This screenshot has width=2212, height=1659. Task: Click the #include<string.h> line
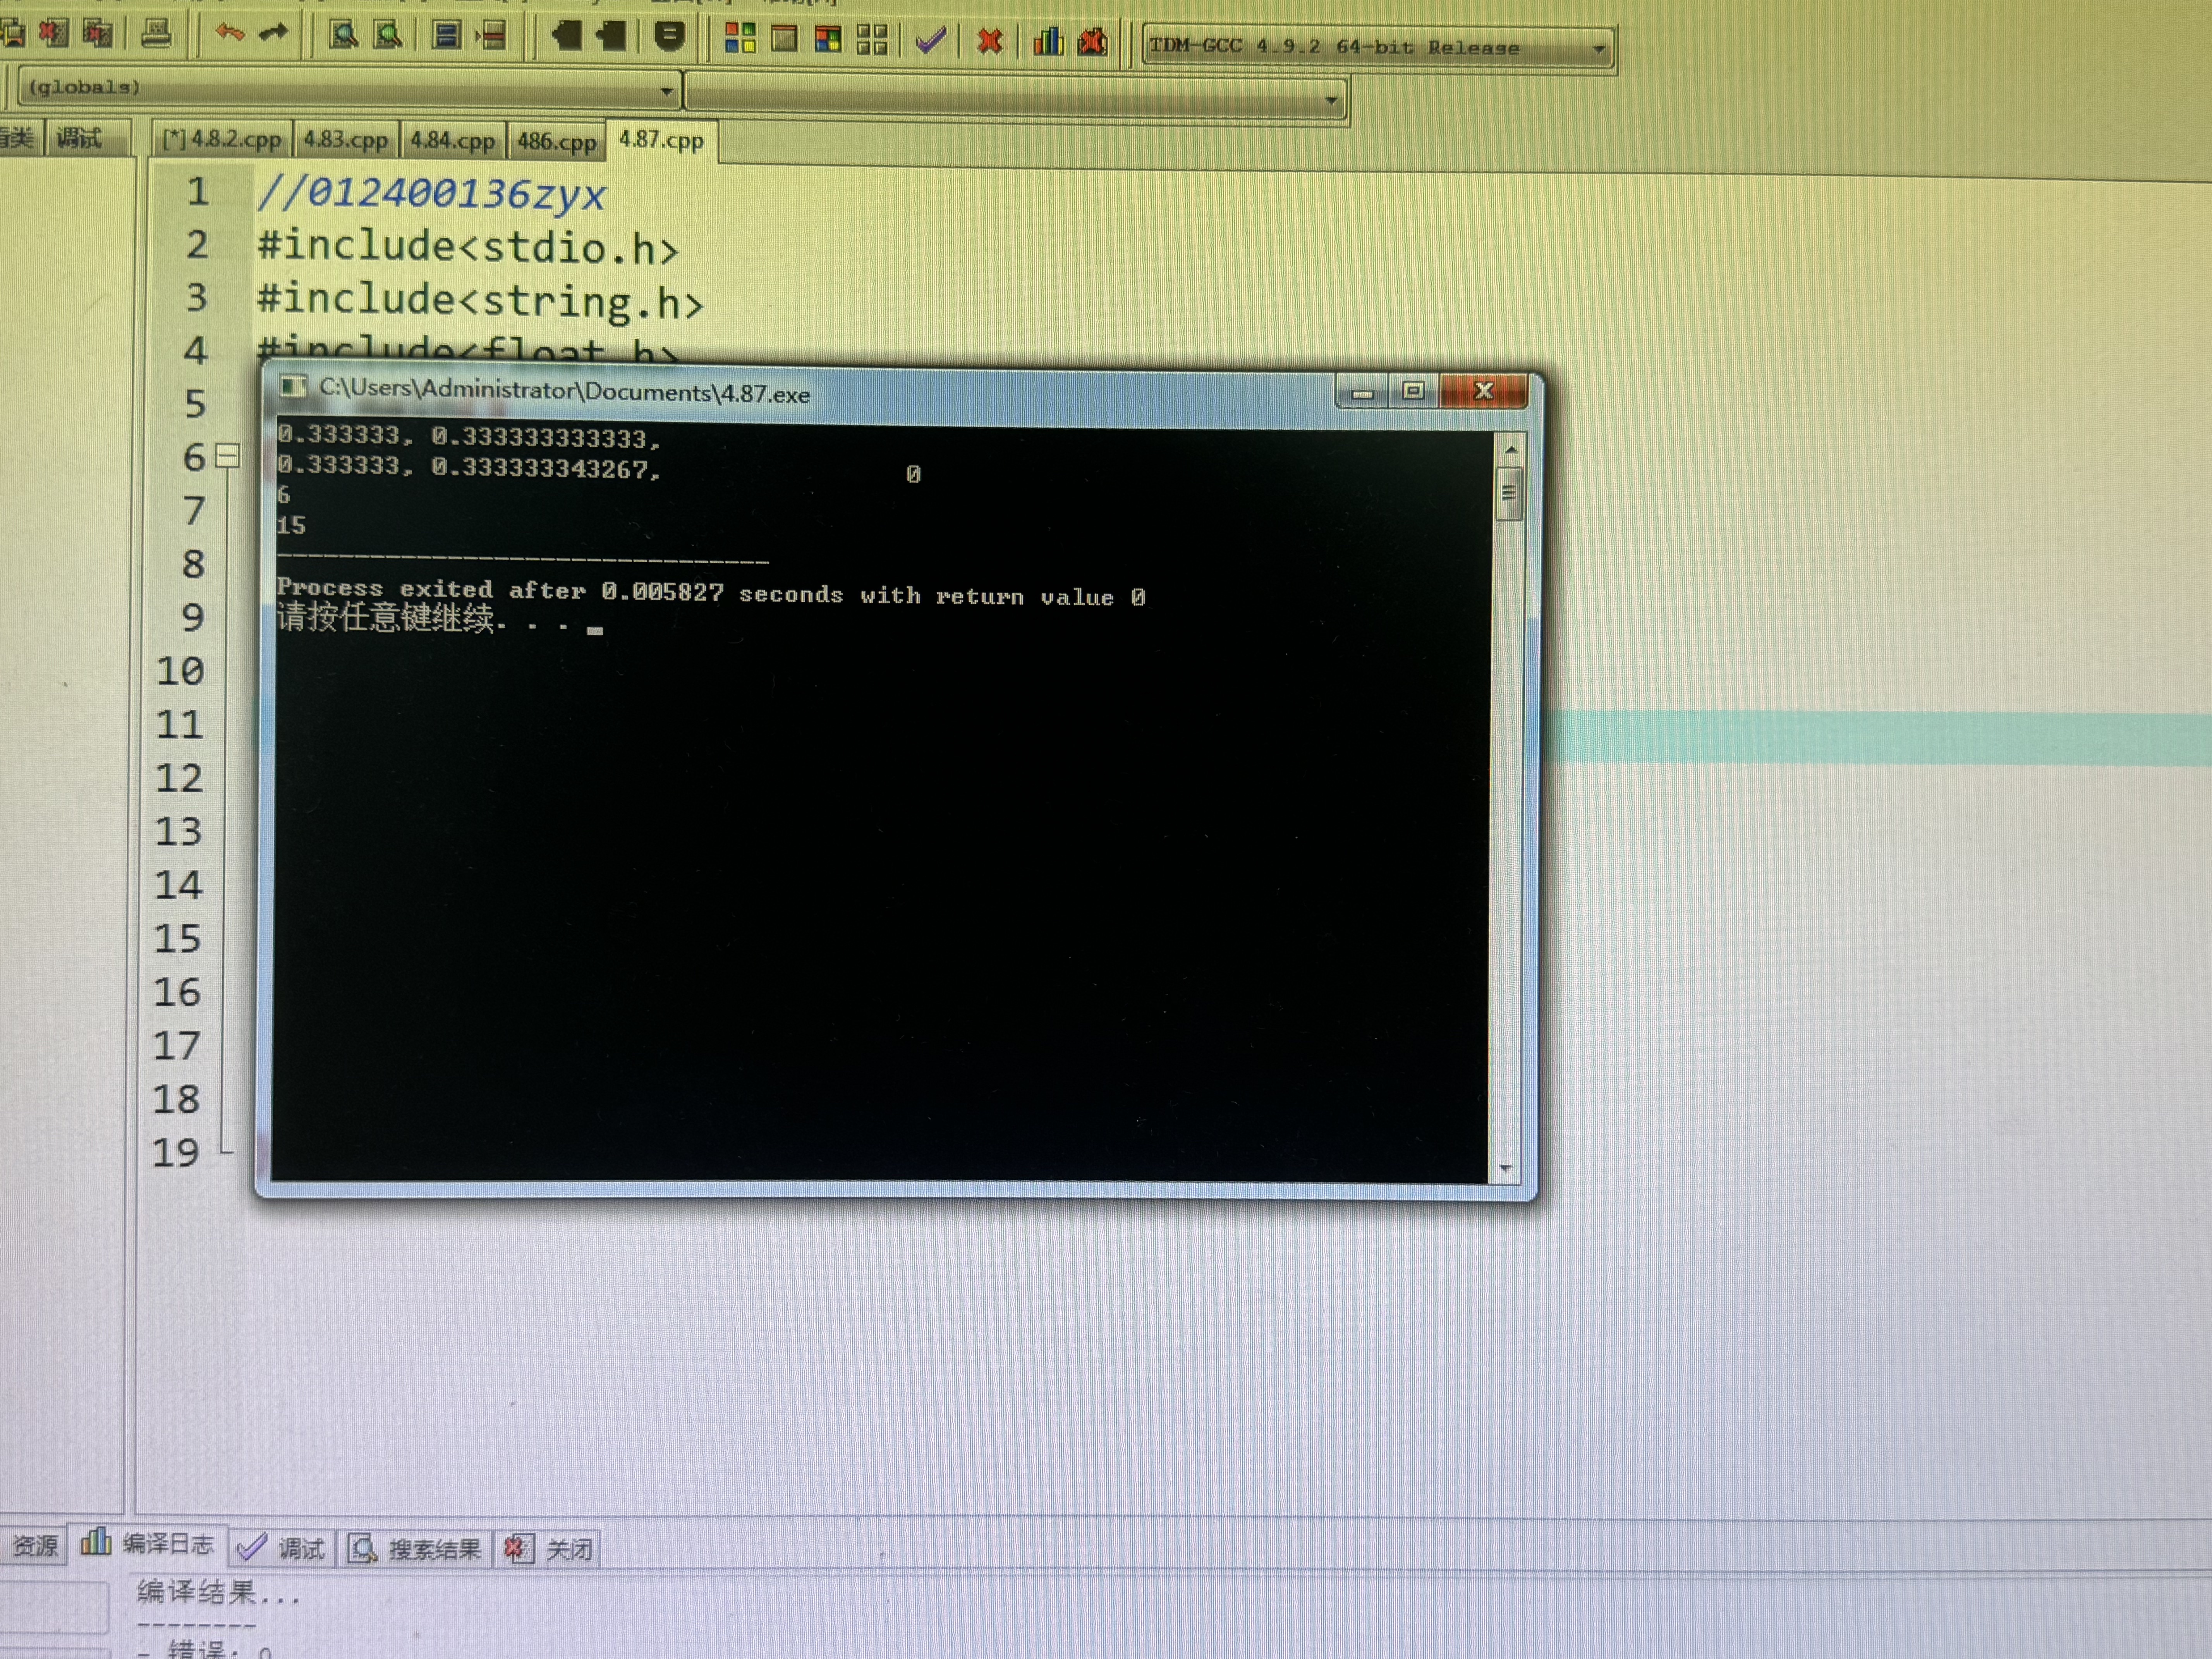tap(481, 301)
